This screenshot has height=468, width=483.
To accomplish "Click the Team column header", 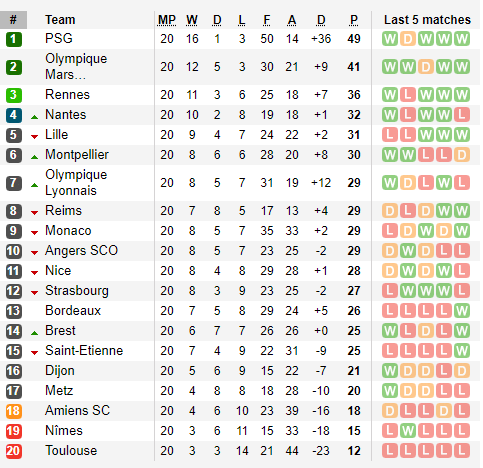I will tap(60, 20).
